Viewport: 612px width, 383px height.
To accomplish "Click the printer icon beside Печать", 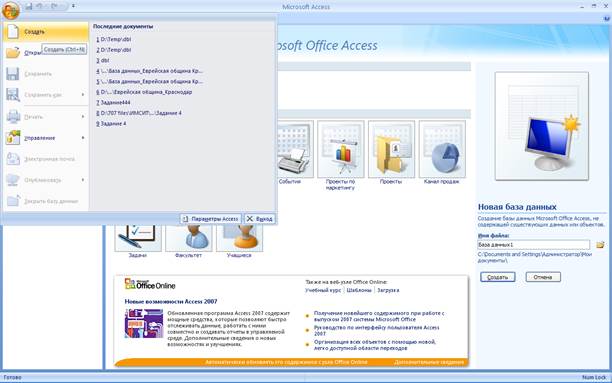I will [x=13, y=116].
